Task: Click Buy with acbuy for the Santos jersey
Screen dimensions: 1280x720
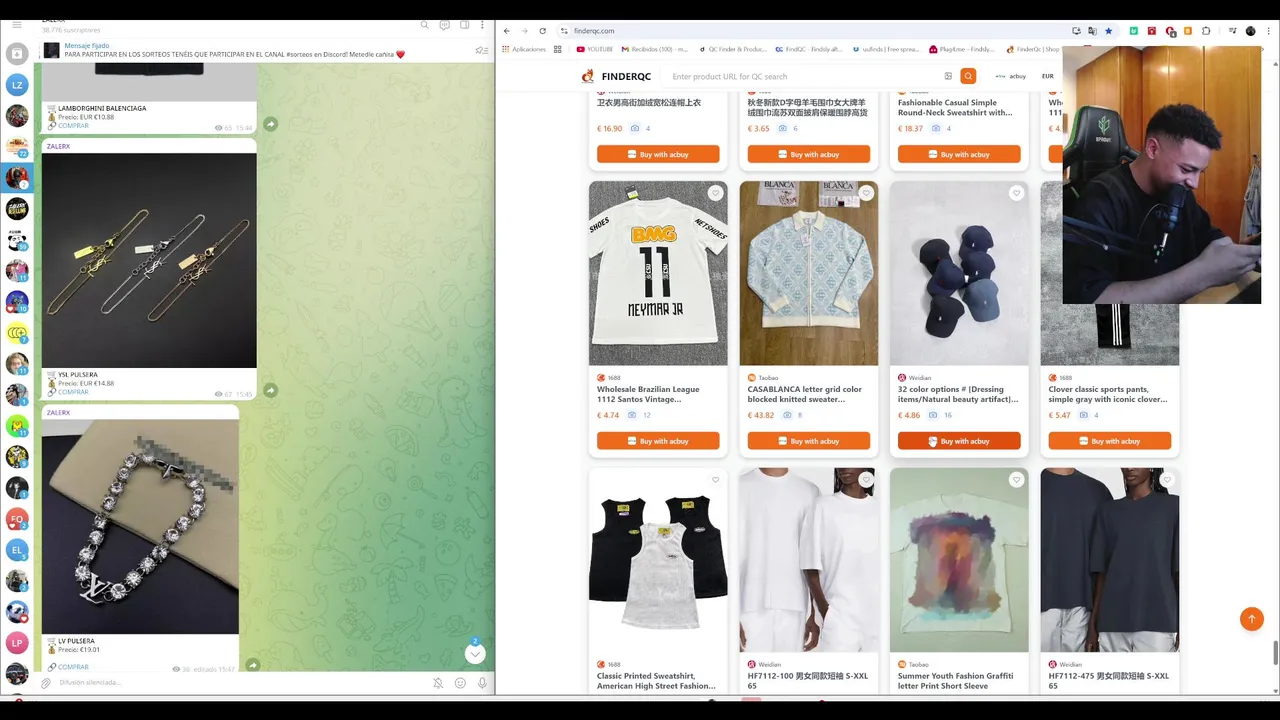Action: [658, 441]
